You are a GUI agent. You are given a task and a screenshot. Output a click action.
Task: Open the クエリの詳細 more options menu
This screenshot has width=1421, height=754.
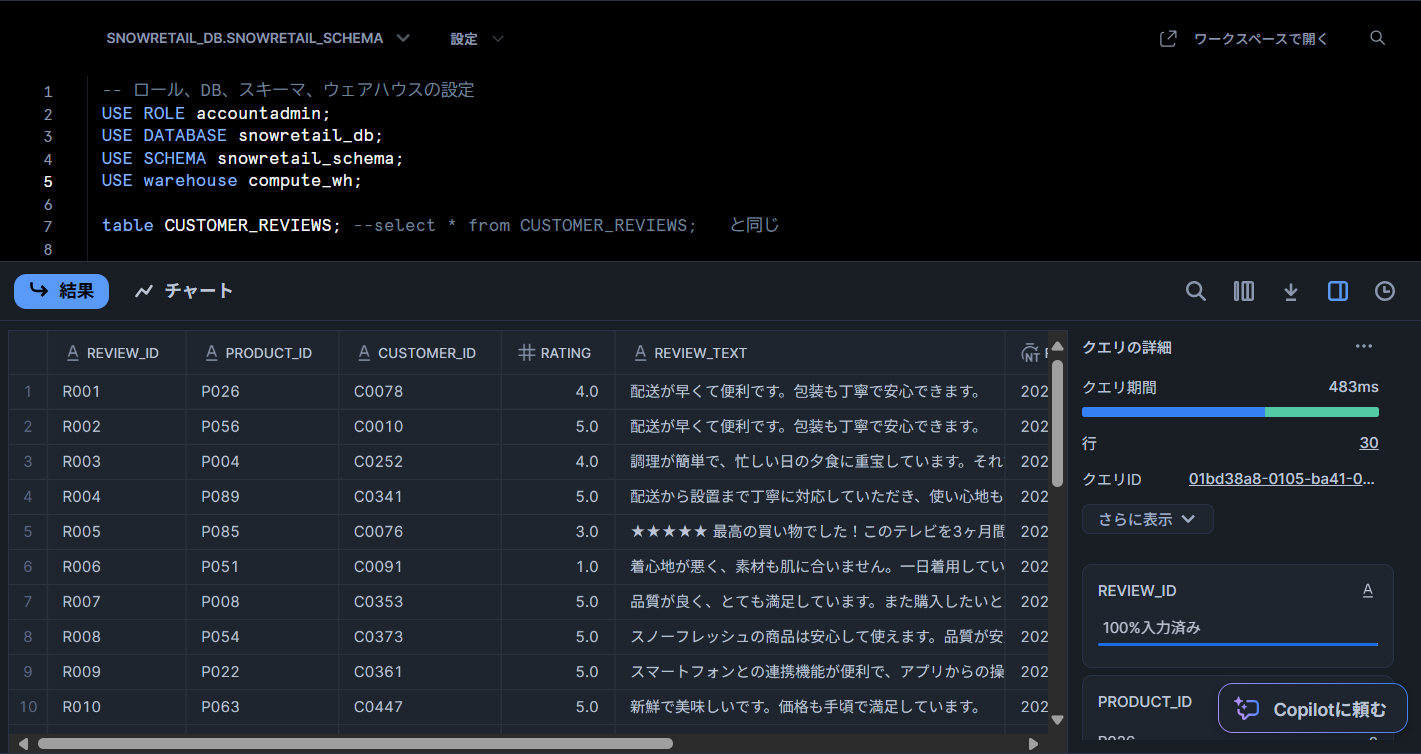(1363, 346)
